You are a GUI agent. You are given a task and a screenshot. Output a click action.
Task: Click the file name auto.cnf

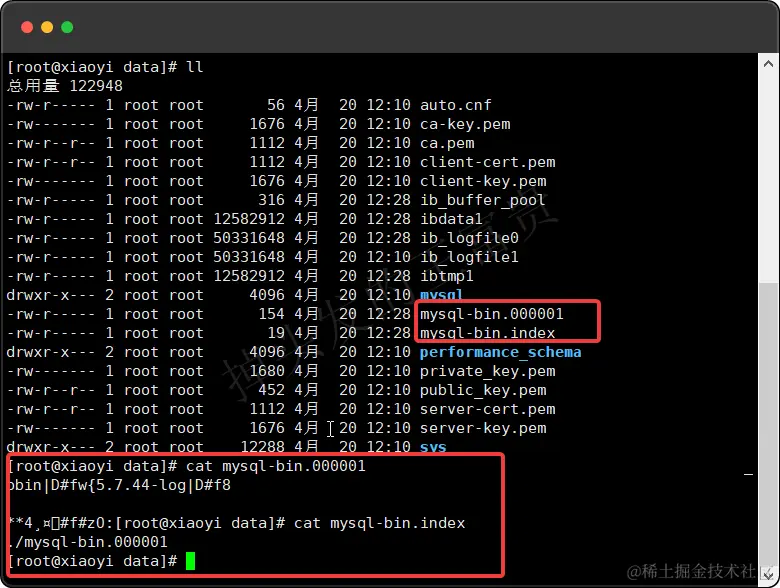click(x=455, y=105)
